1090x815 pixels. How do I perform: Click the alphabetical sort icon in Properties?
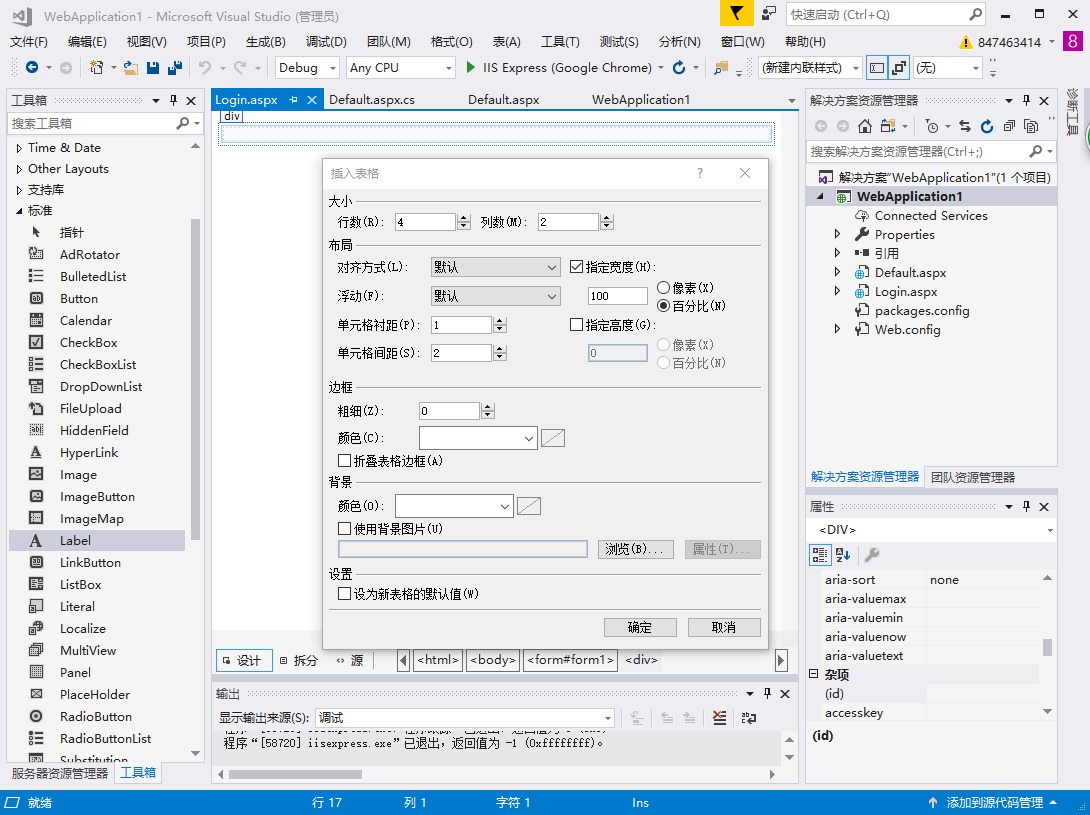coord(843,555)
